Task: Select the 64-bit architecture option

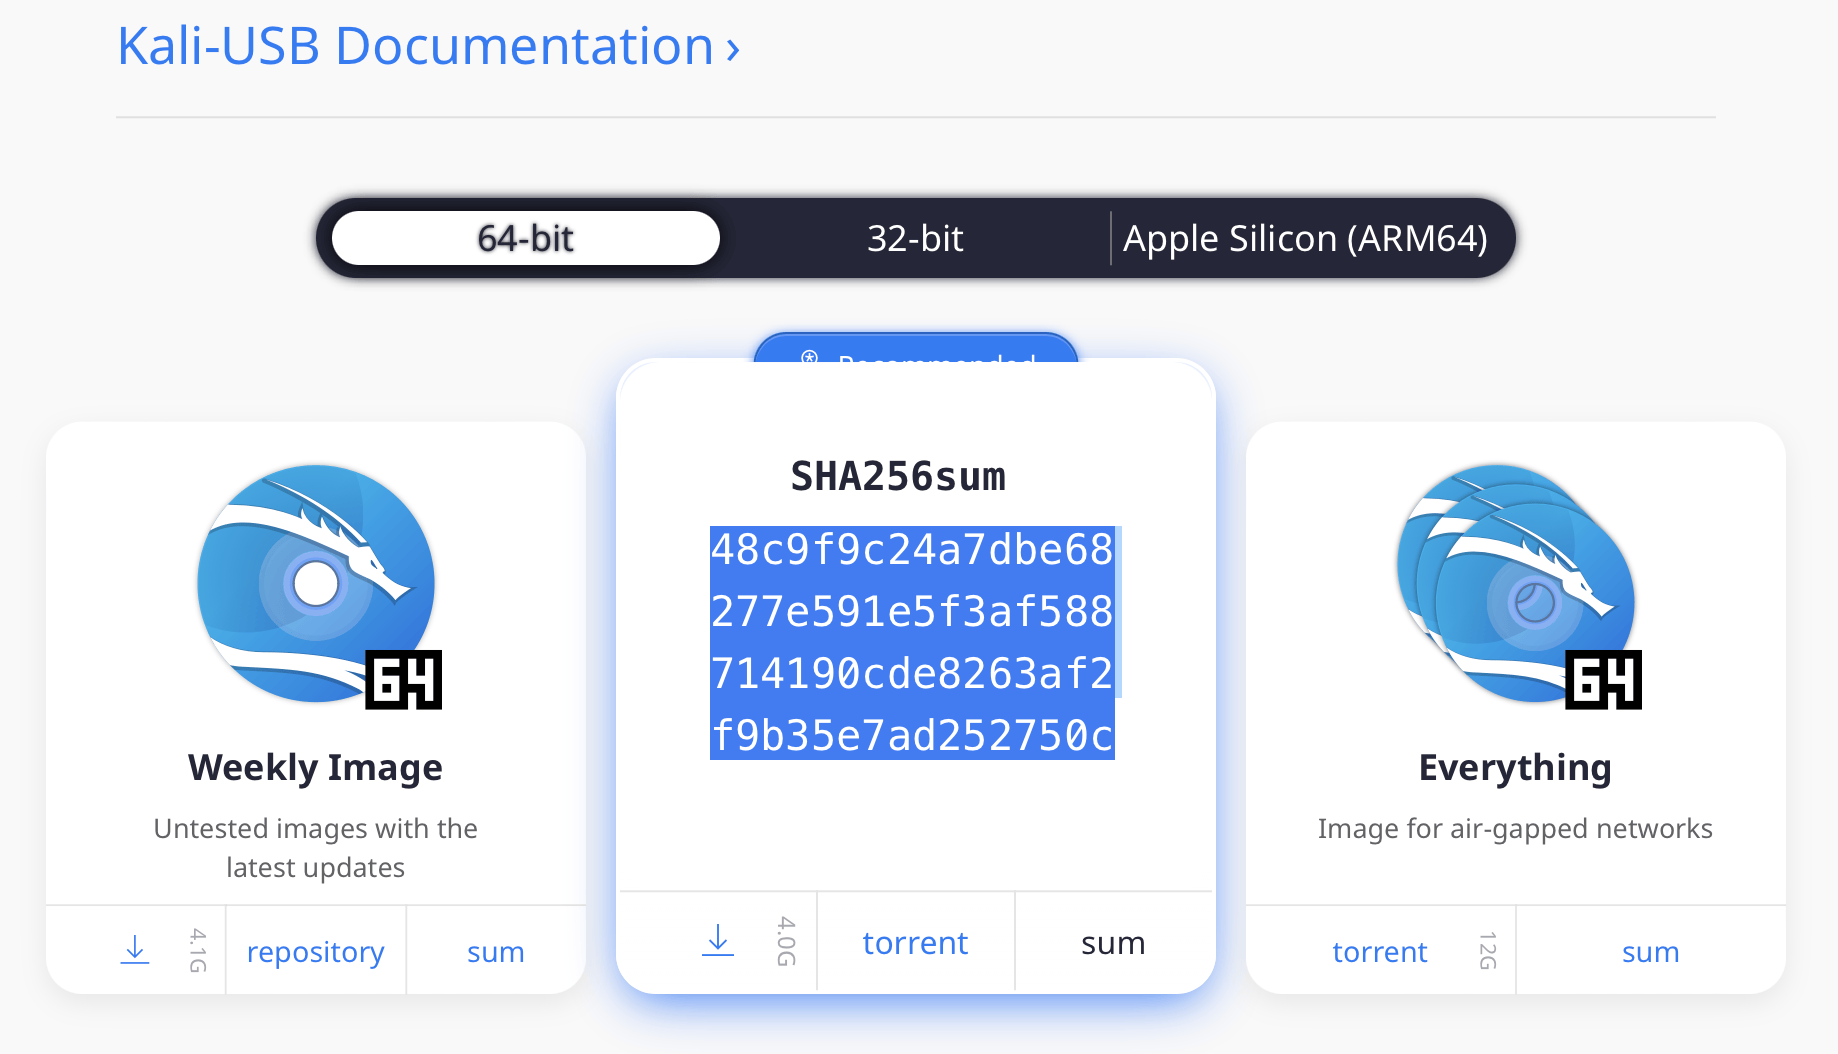Action: coord(525,239)
